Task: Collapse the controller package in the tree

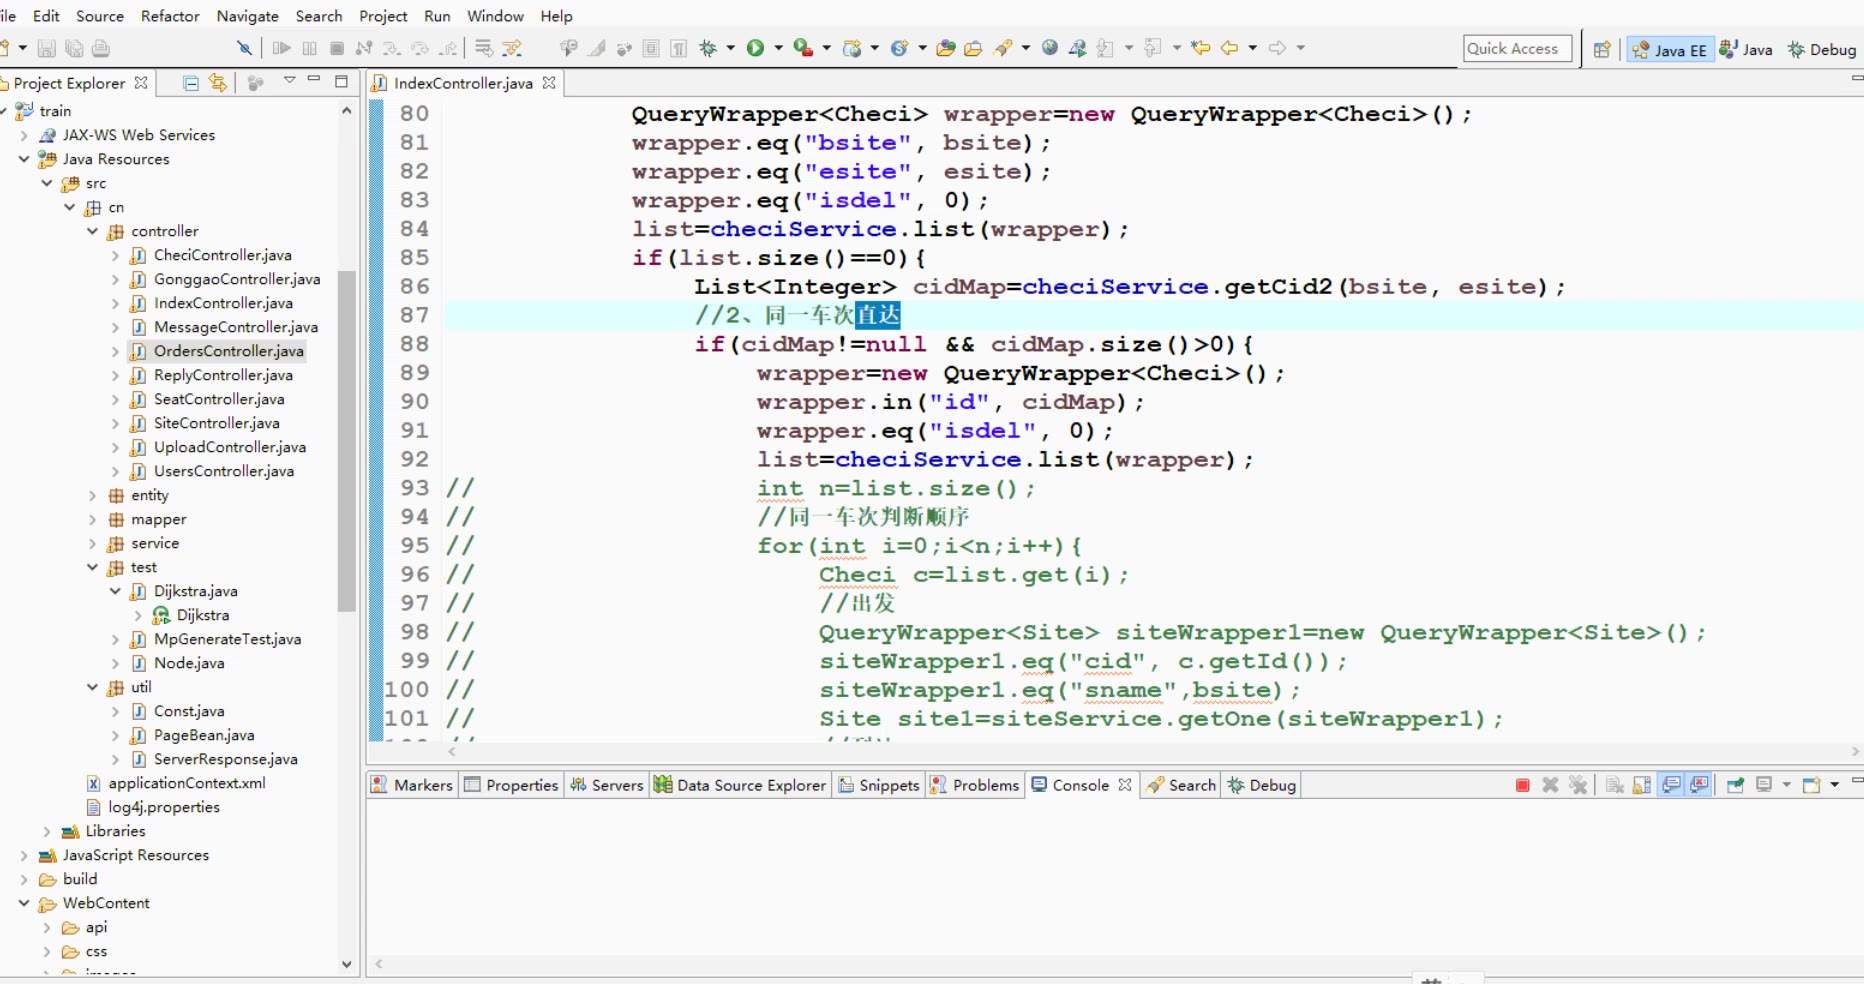Action: point(93,231)
